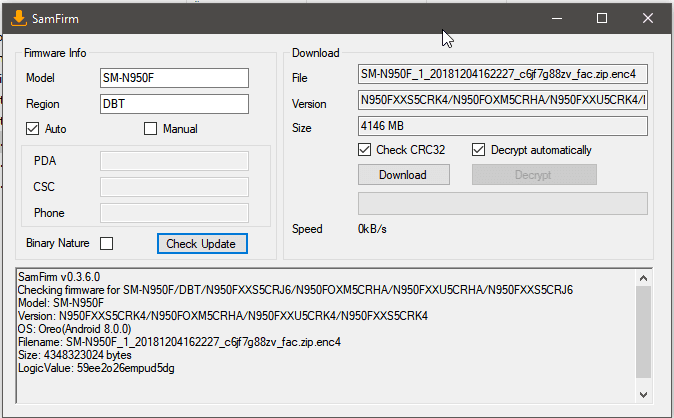Click the 'SamFirm v0.3.6.0' log line
Image resolution: width=674 pixels, height=418 pixels.
59,277
